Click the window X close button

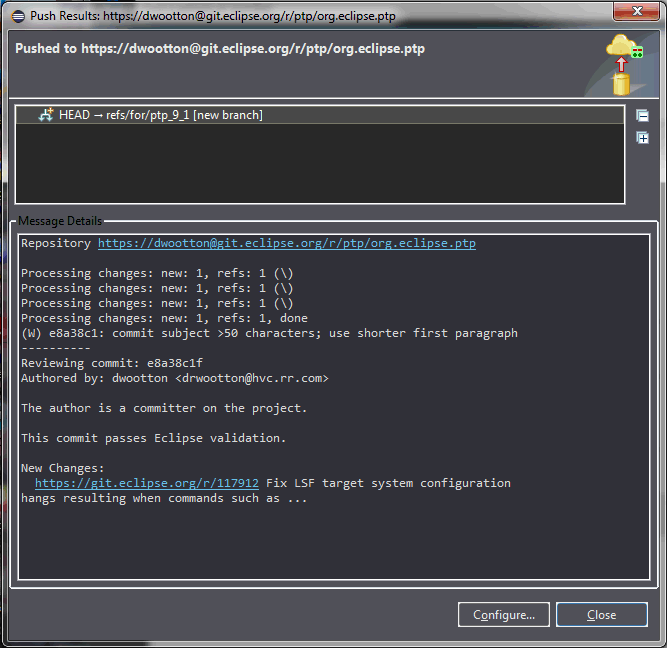(x=636, y=11)
